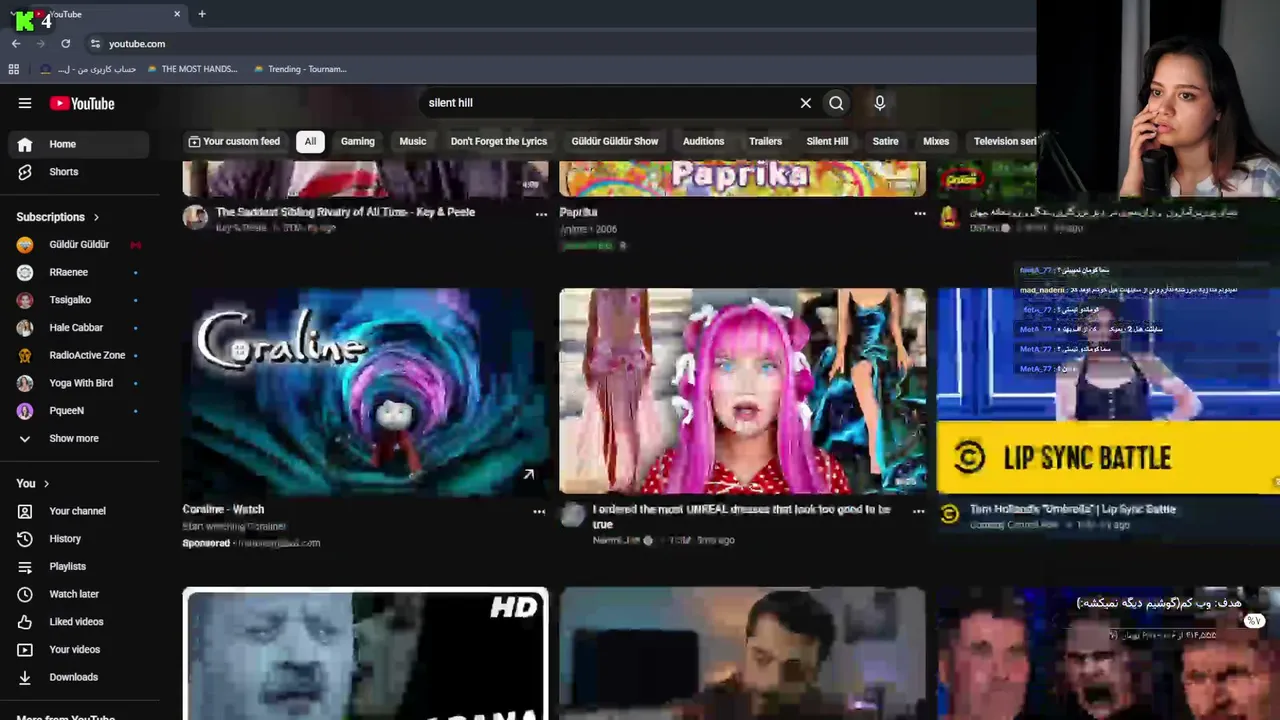Open watch History in sidebar

80,539
